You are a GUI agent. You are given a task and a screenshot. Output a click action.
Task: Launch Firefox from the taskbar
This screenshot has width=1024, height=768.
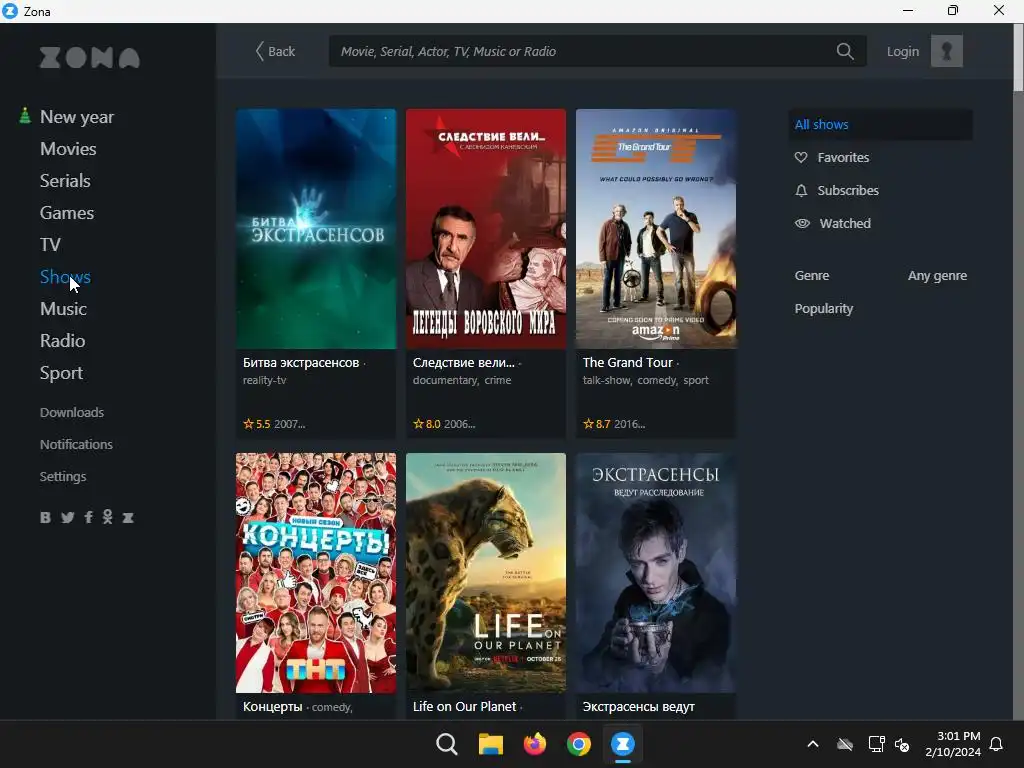535,744
